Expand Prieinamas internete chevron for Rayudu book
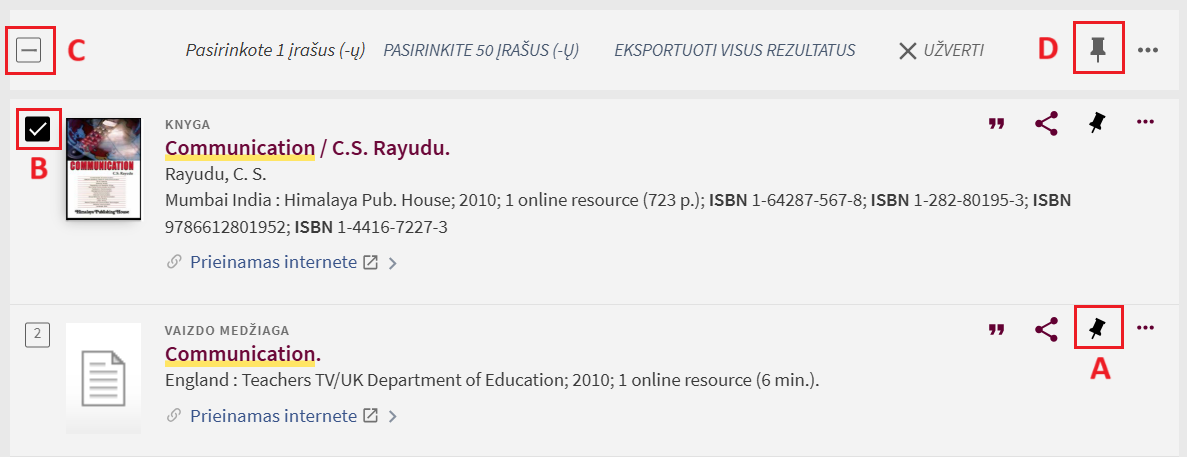The height and width of the screenshot is (457, 1187). [x=393, y=264]
